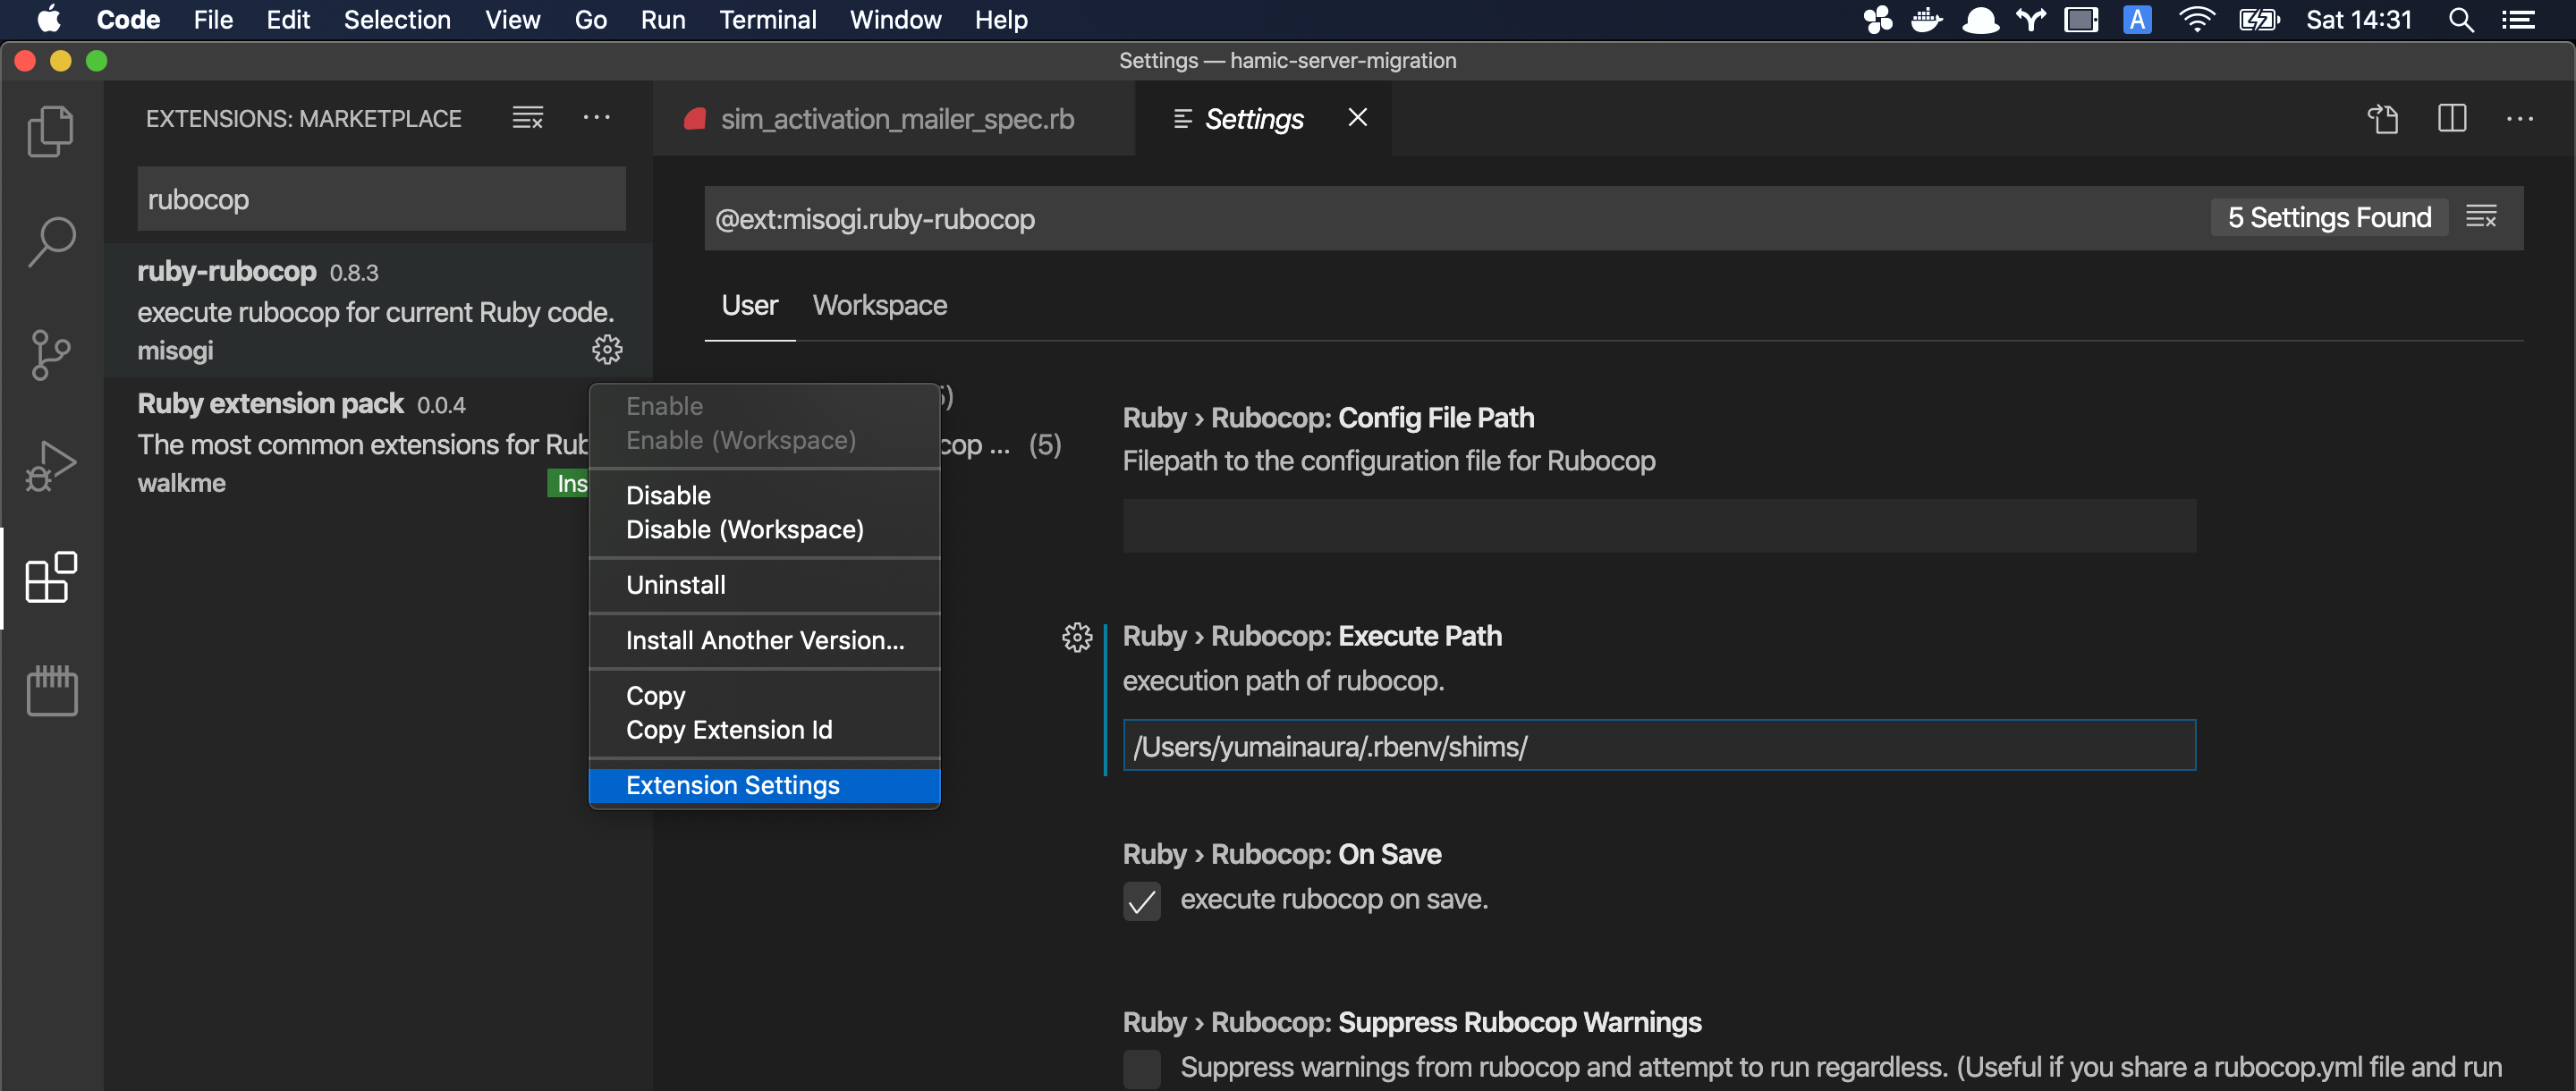Open the Selection menu

[x=397, y=20]
